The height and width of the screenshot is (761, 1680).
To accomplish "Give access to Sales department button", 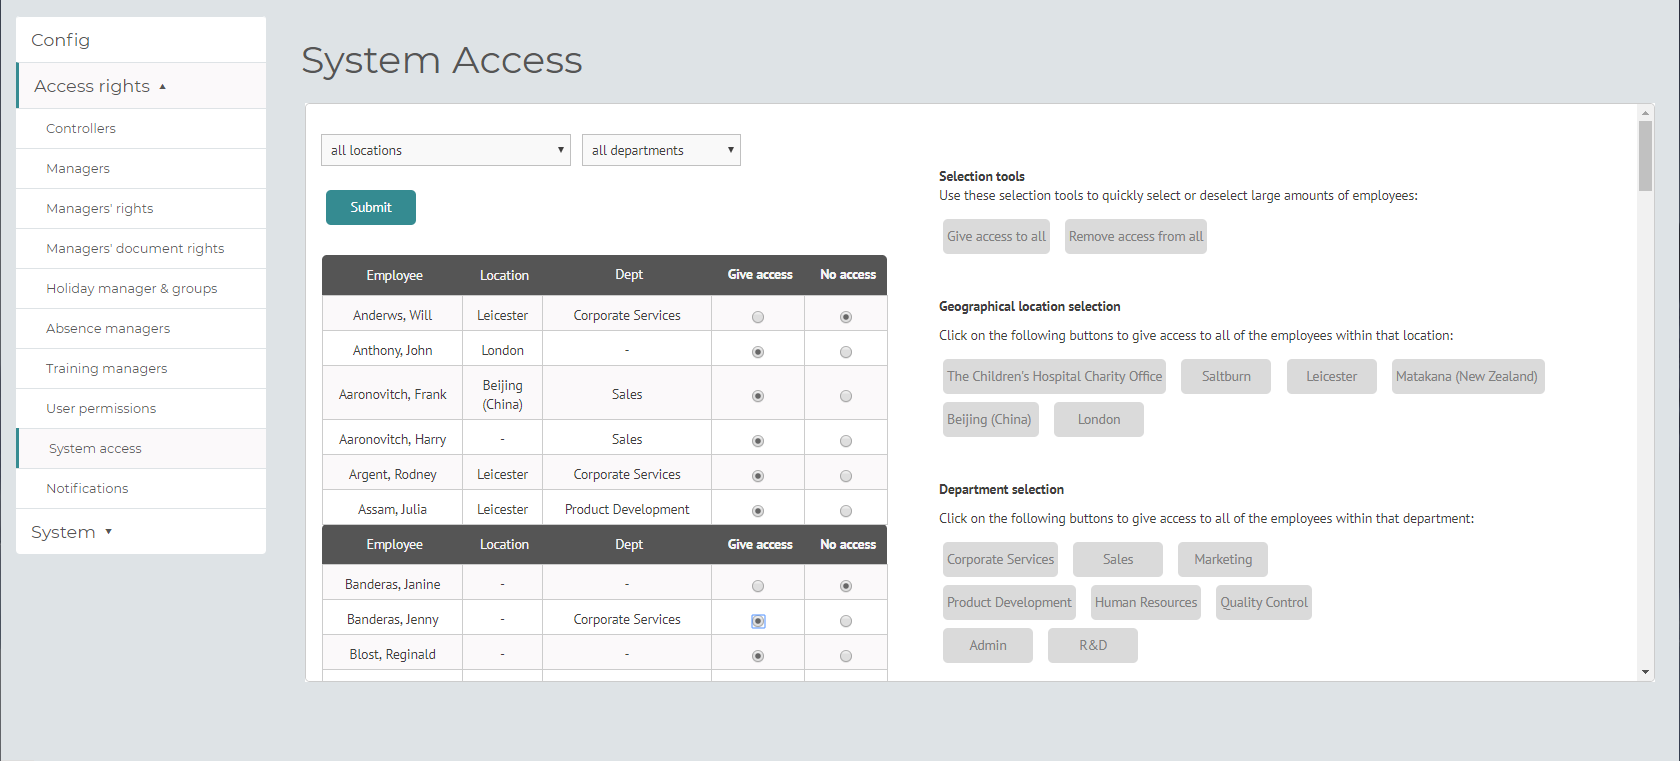I will tap(1118, 559).
